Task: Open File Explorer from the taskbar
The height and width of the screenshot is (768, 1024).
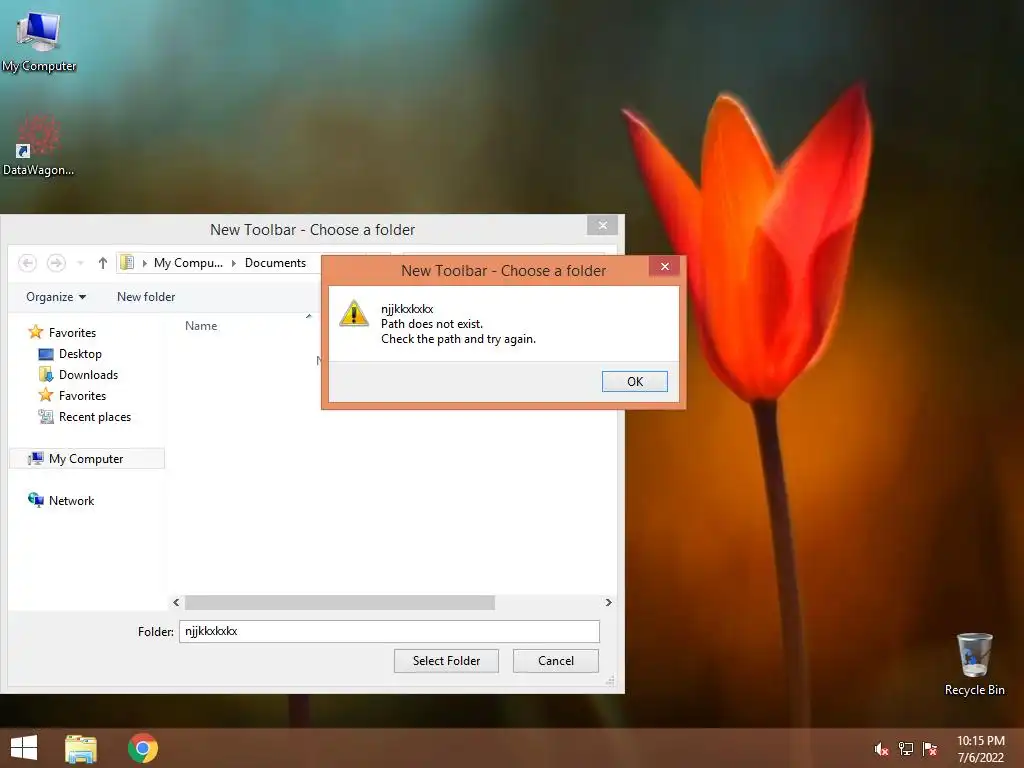Action: 81,748
